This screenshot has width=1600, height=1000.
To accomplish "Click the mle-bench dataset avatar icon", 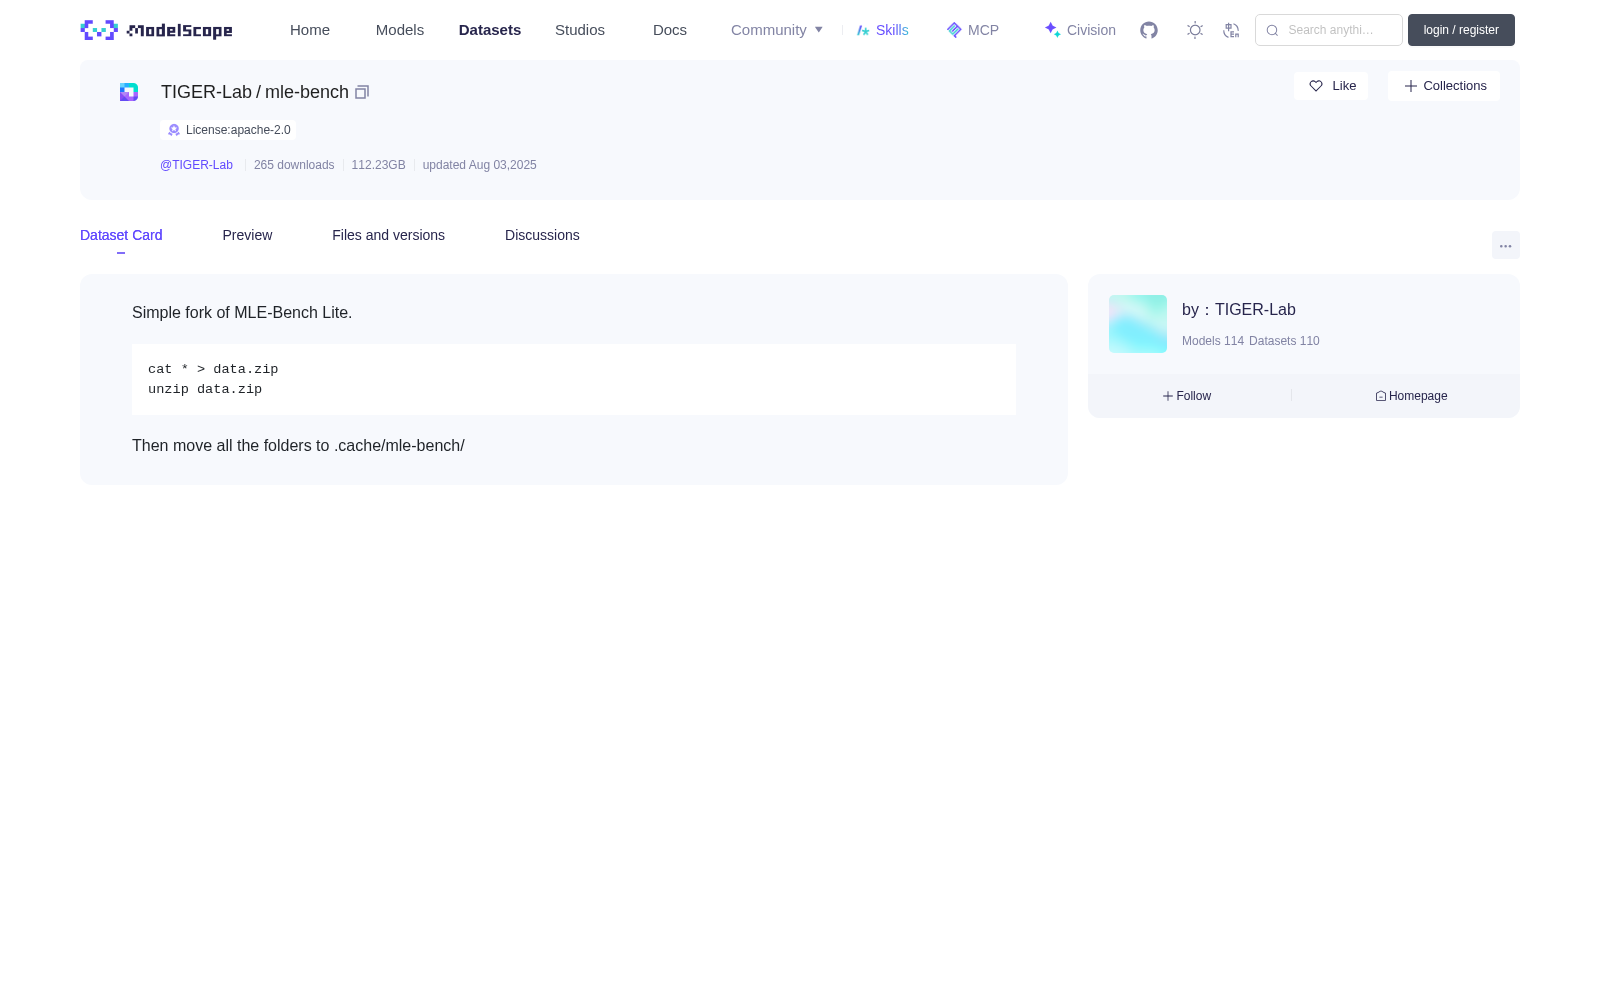I will [x=129, y=92].
